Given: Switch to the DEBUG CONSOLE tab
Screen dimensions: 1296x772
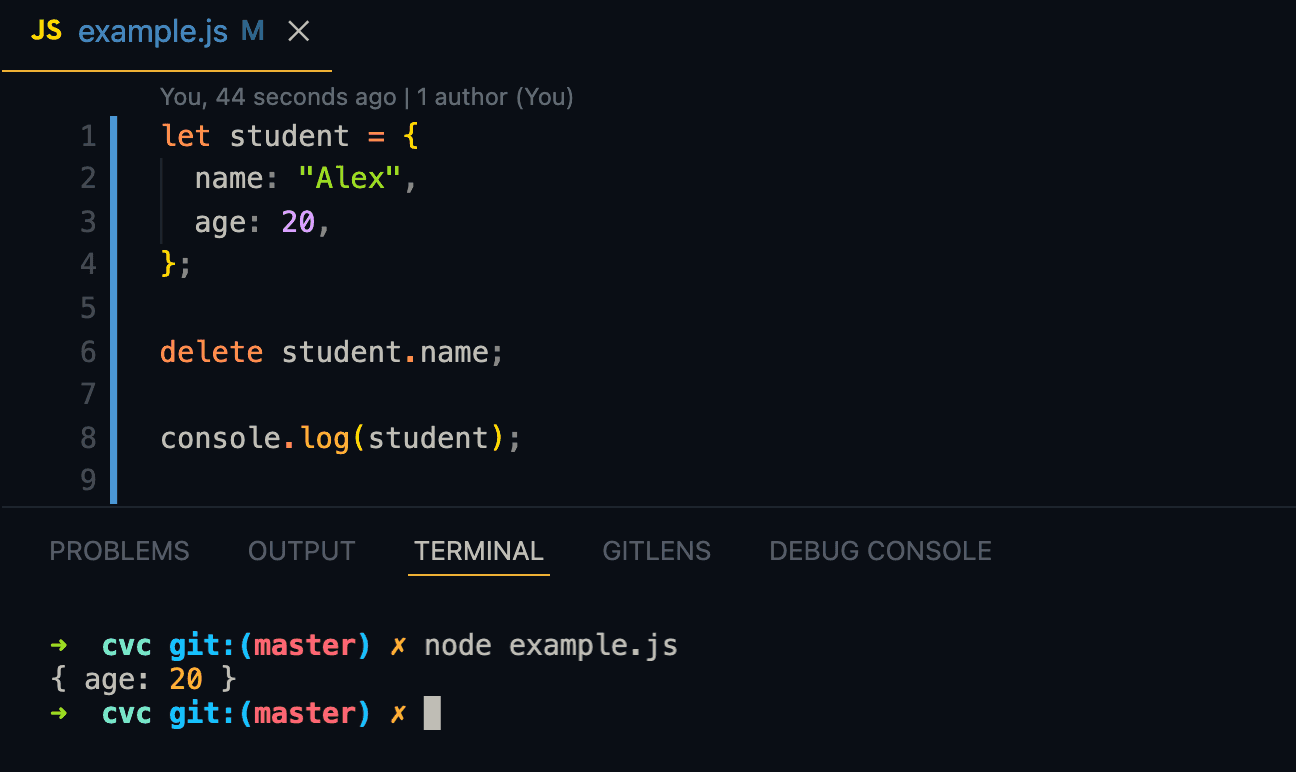Looking at the screenshot, I should tap(880, 551).
